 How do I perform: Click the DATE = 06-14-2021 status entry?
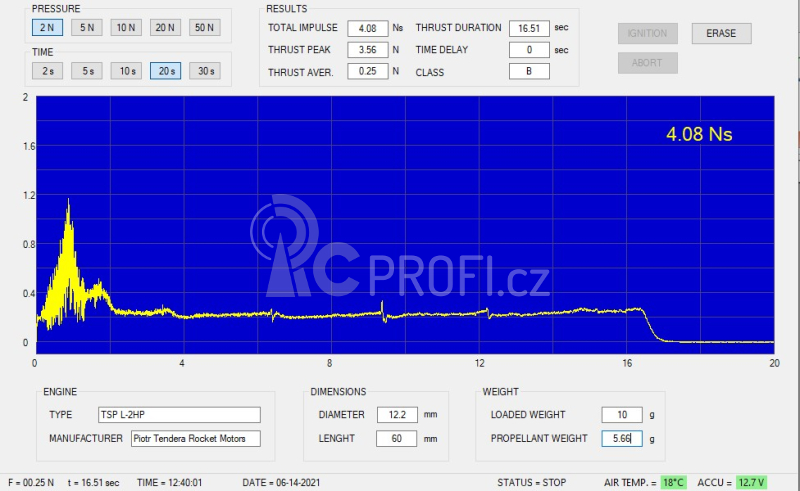pyautogui.click(x=281, y=482)
